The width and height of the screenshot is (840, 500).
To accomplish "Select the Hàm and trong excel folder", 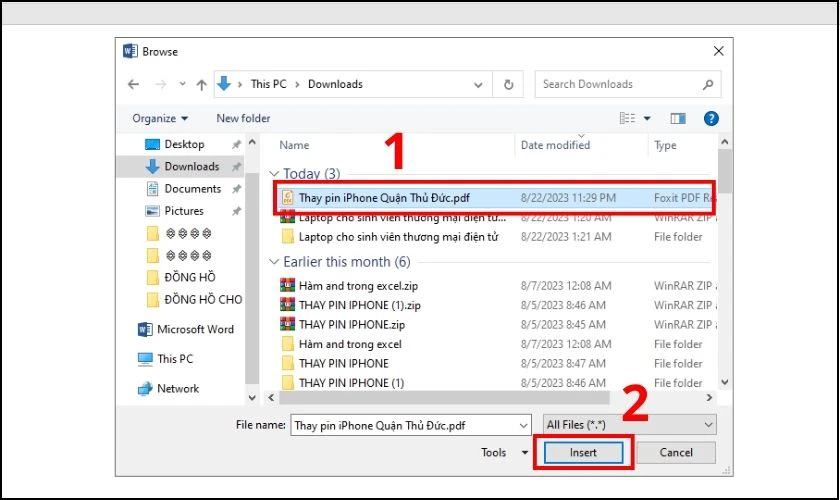I will tap(350, 344).
